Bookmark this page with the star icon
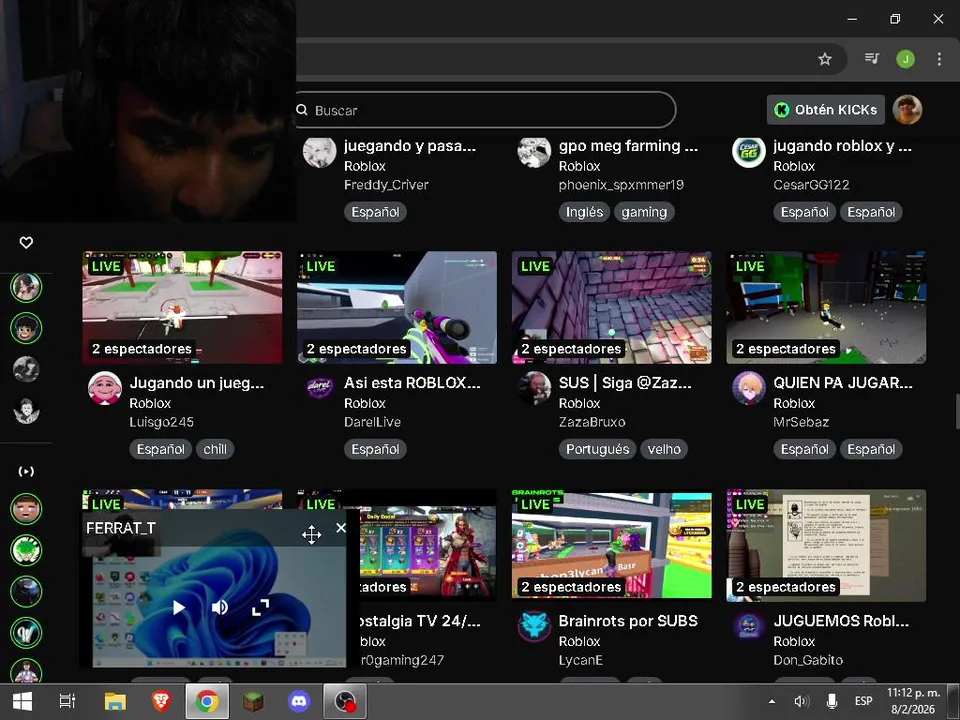The image size is (960, 720). [x=825, y=59]
